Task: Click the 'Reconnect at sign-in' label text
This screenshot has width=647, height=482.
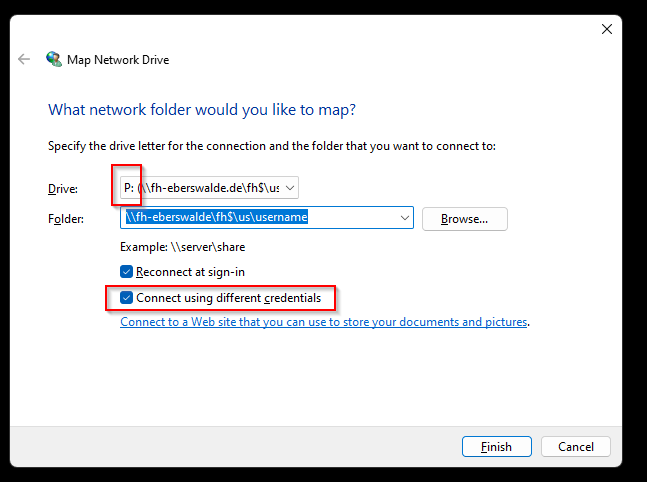Action: point(190,272)
